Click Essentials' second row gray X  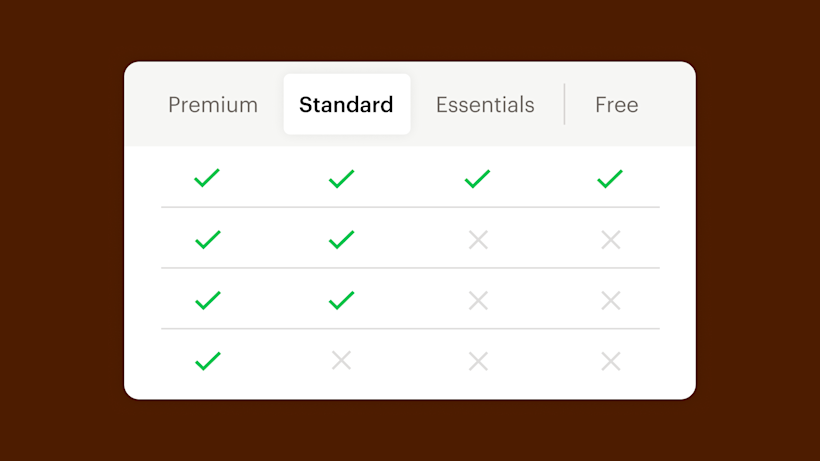(x=478, y=240)
